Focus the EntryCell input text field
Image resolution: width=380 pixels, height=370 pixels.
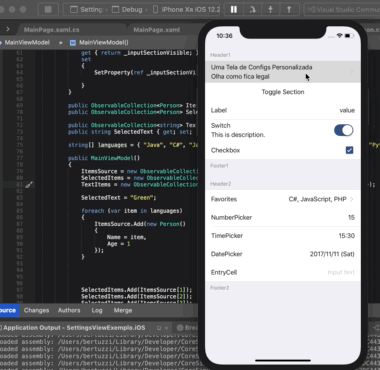tap(341, 272)
